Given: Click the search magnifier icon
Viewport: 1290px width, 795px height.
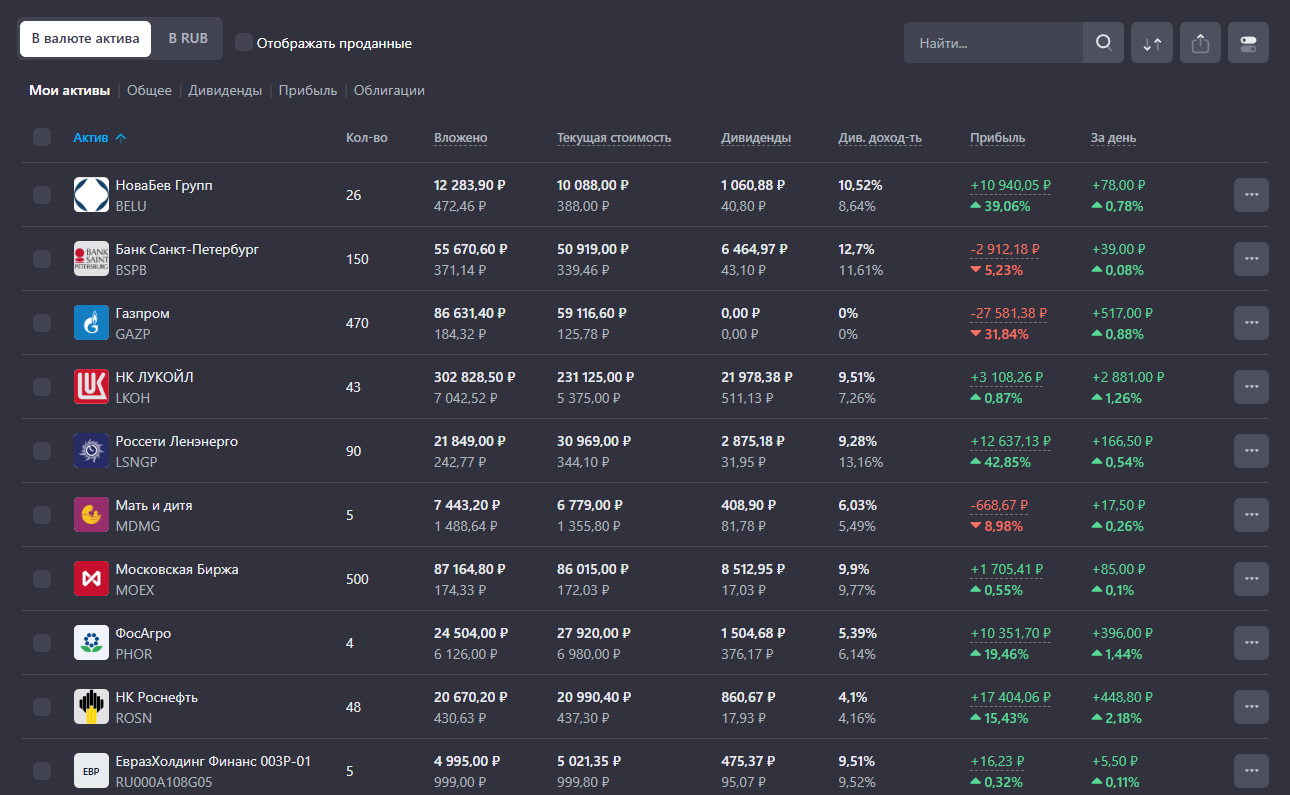Looking at the screenshot, I should (1103, 43).
